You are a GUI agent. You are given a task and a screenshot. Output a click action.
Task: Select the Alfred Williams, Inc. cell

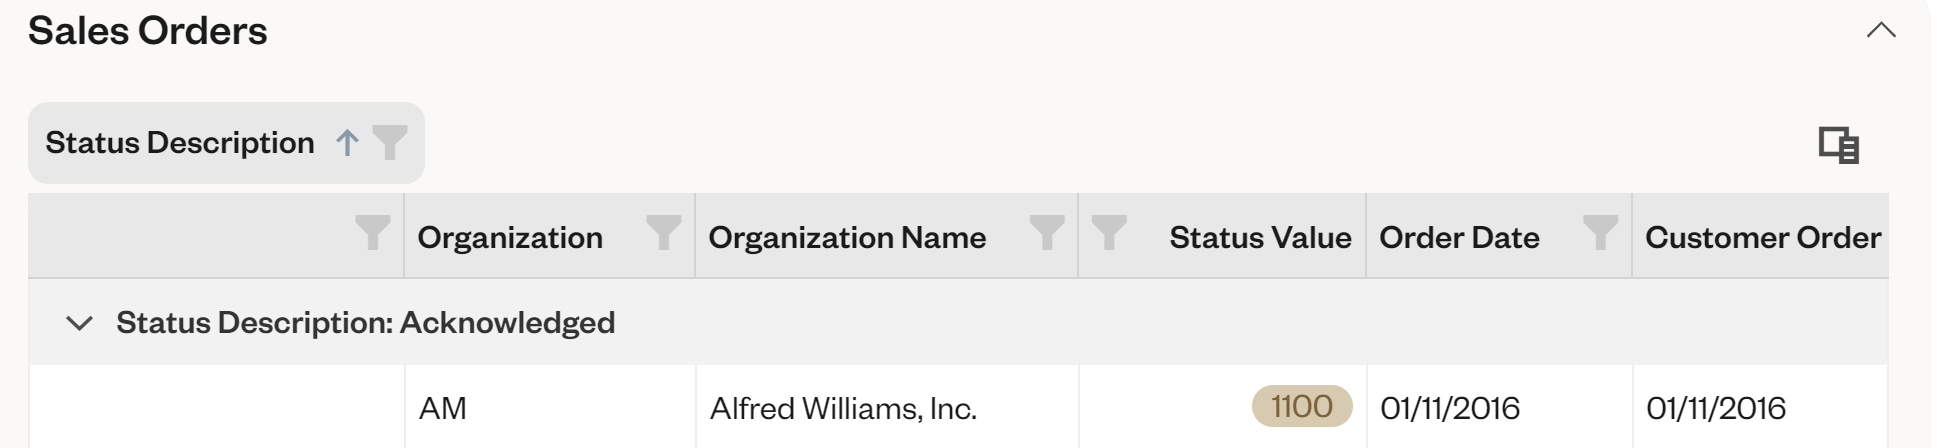click(x=843, y=408)
